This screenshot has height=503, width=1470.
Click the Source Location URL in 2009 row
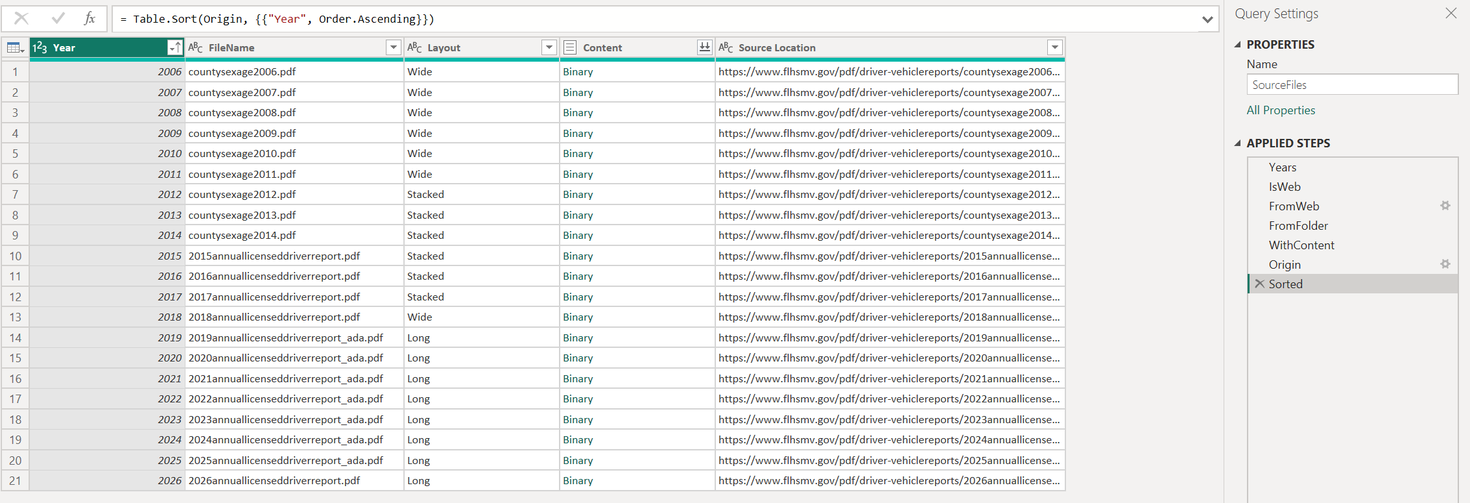tap(890, 133)
